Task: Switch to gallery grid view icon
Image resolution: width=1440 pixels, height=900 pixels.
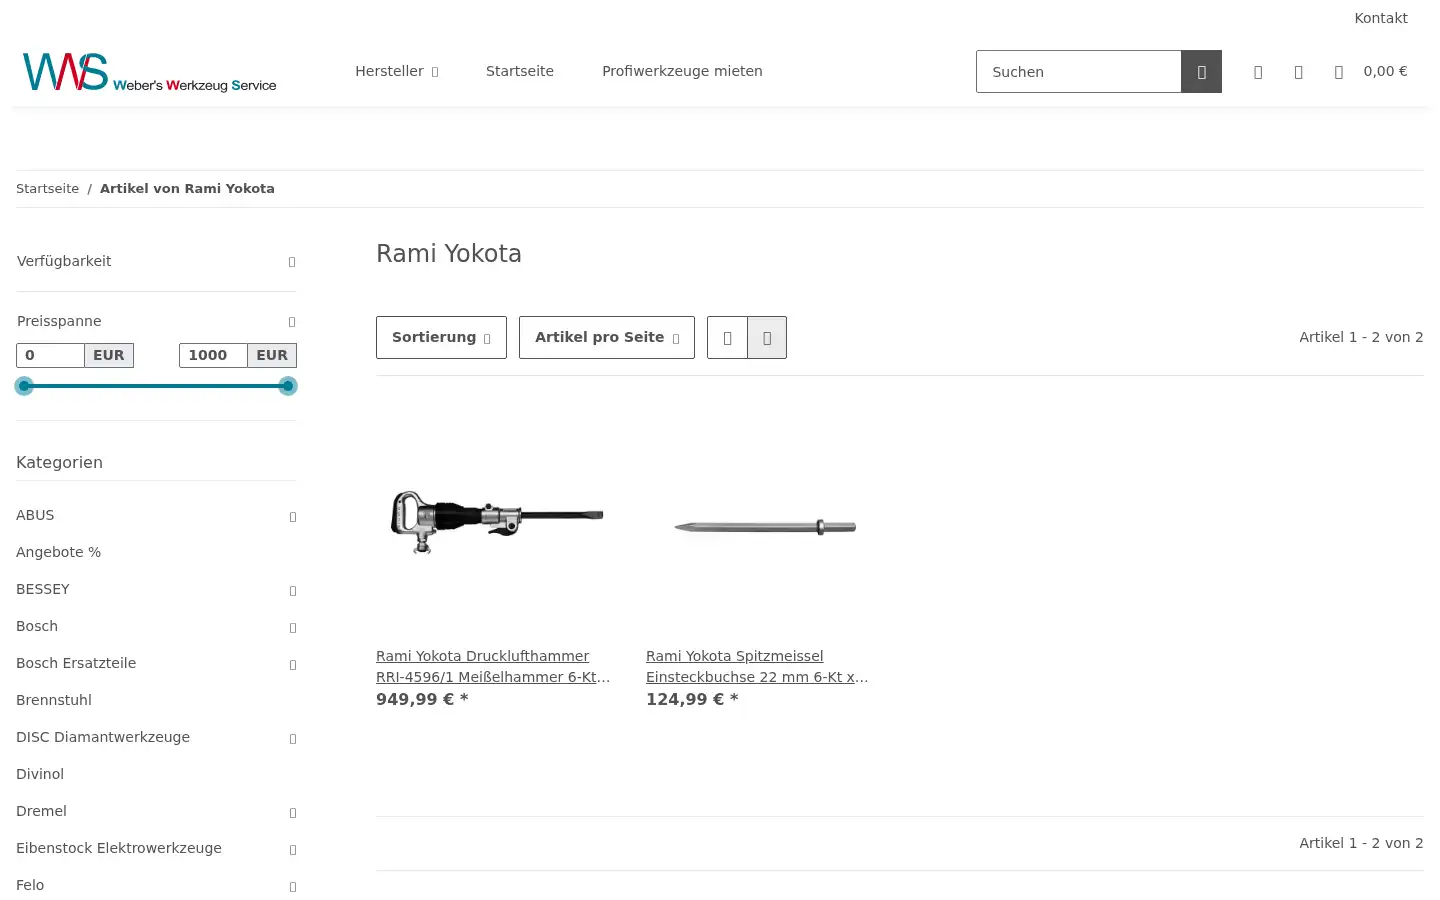Action: (x=767, y=338)
